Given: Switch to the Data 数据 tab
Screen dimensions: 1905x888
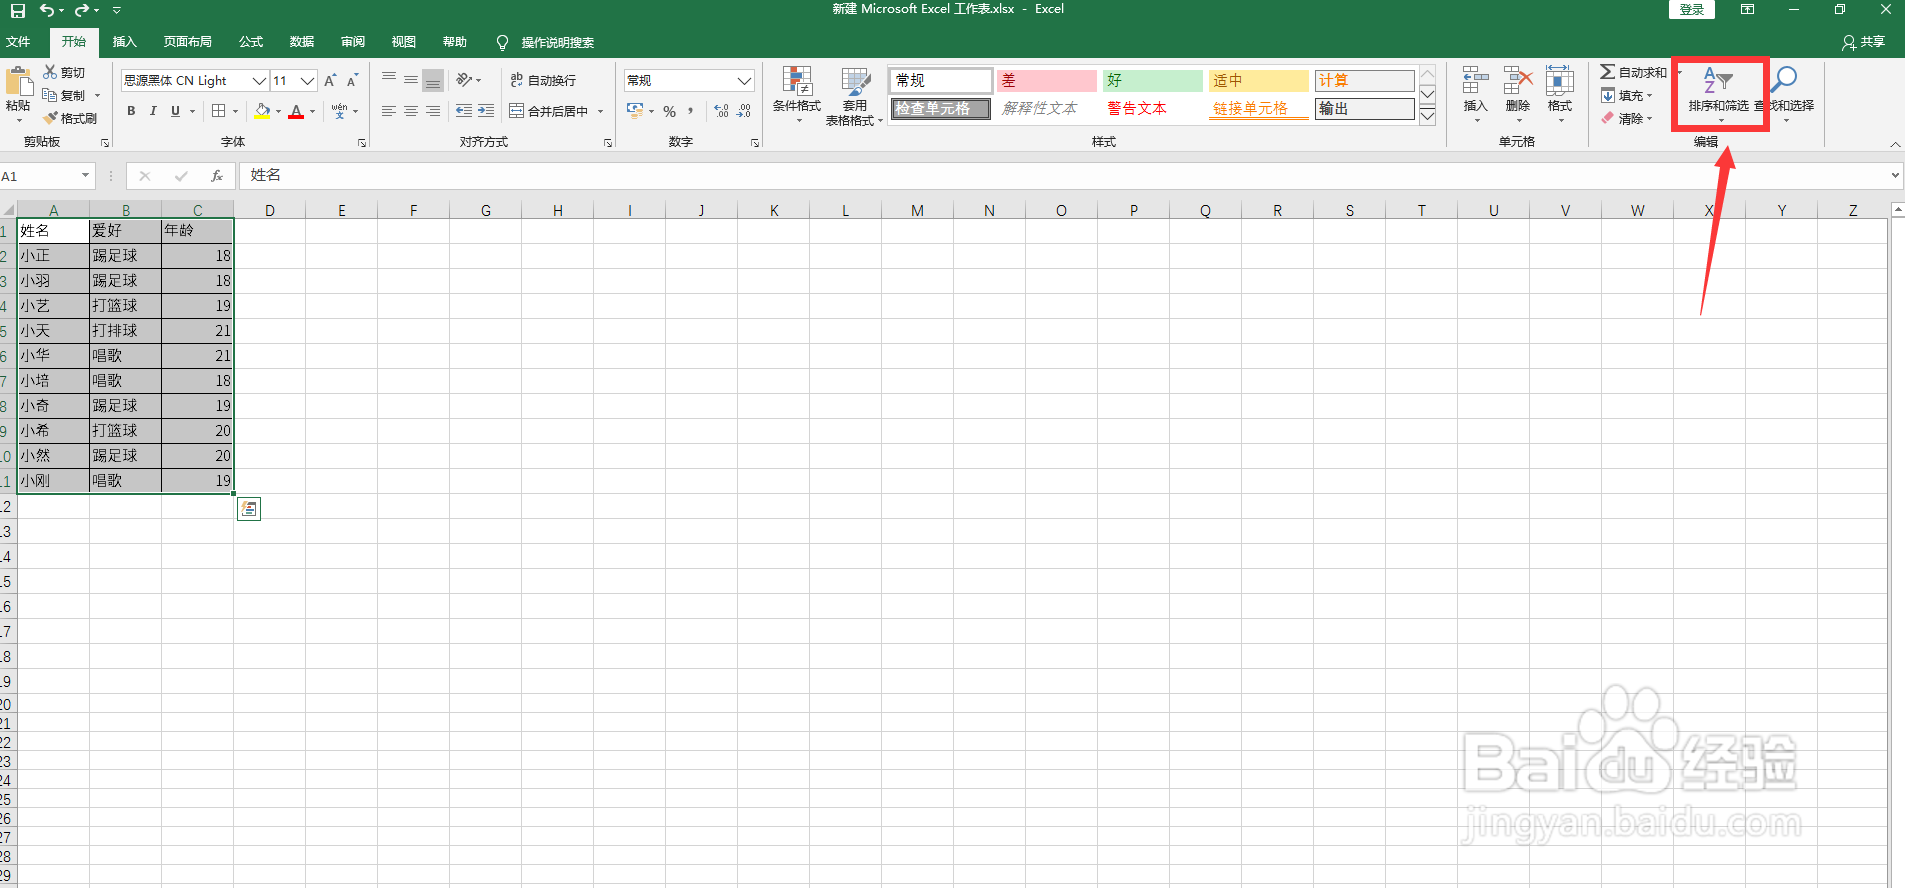Looking at the screenshot, I should tap(302, 42).
